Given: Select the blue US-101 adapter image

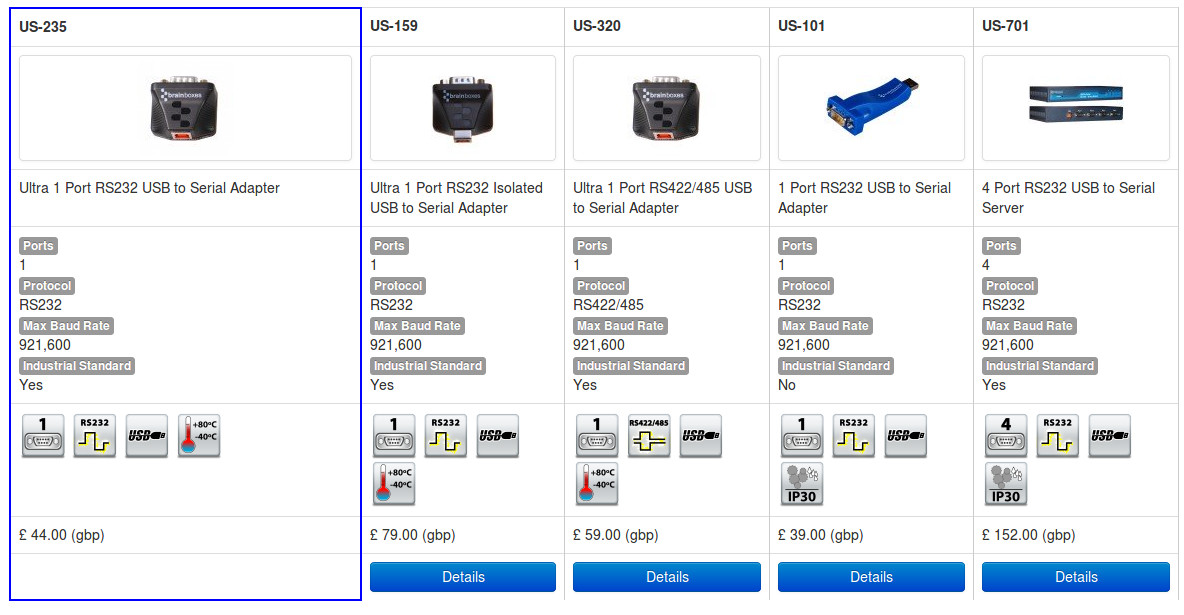Looking at the screenshot, I should (x=871, y=108).
